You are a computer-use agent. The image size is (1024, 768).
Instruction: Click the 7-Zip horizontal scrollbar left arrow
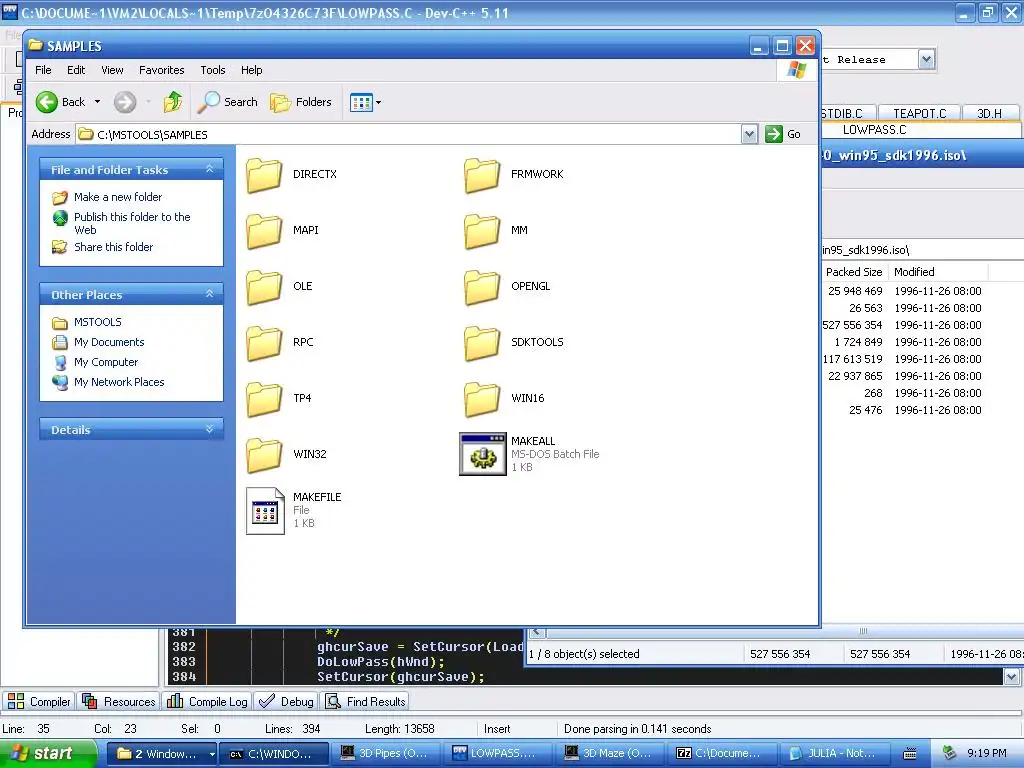(x=536, y=632)
